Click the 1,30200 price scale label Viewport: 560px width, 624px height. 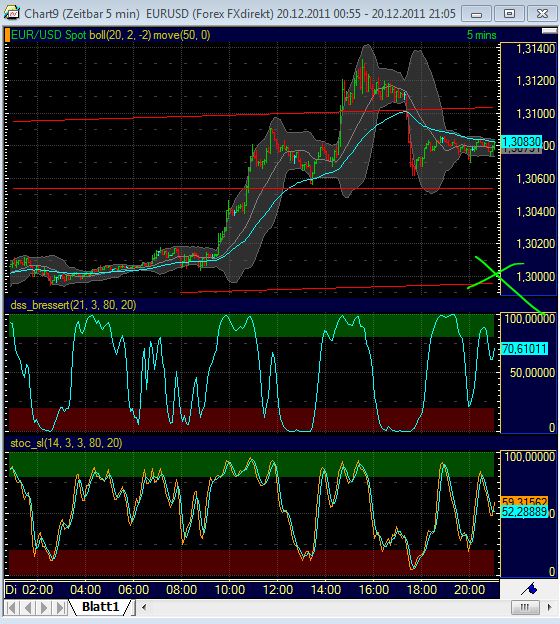coord(535,244)
